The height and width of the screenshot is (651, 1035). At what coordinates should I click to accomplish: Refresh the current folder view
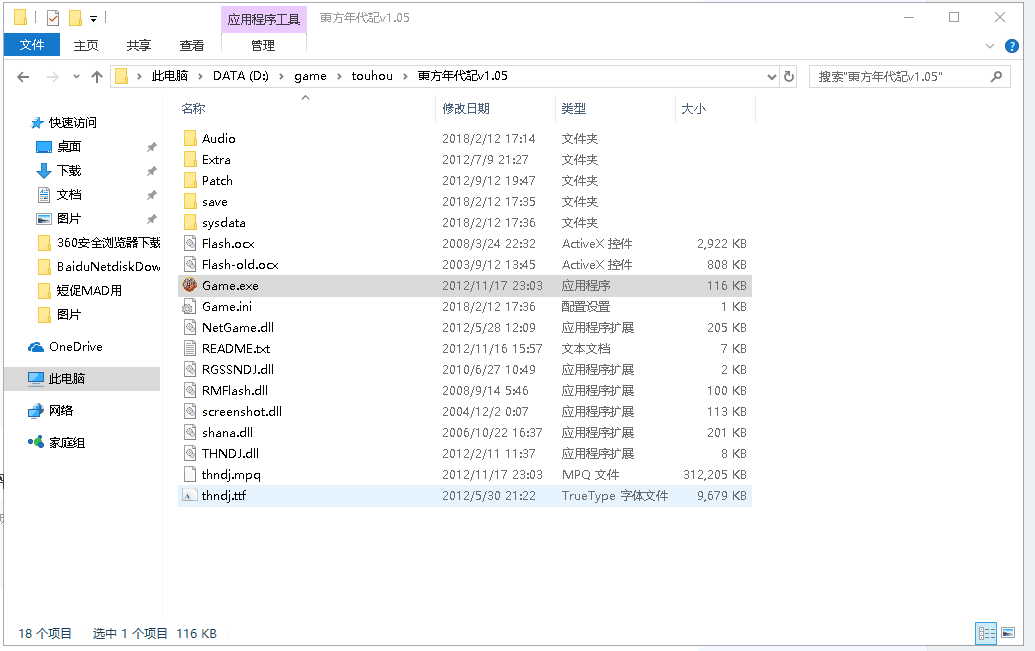click(x=789, y=77)
